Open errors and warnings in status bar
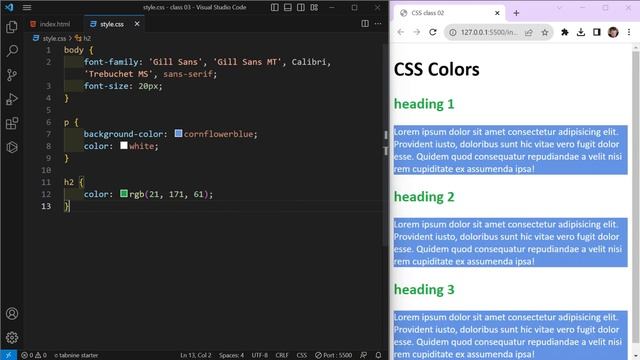Image resolution: width=640 pixels, height=360 pixels. [34, 355]
